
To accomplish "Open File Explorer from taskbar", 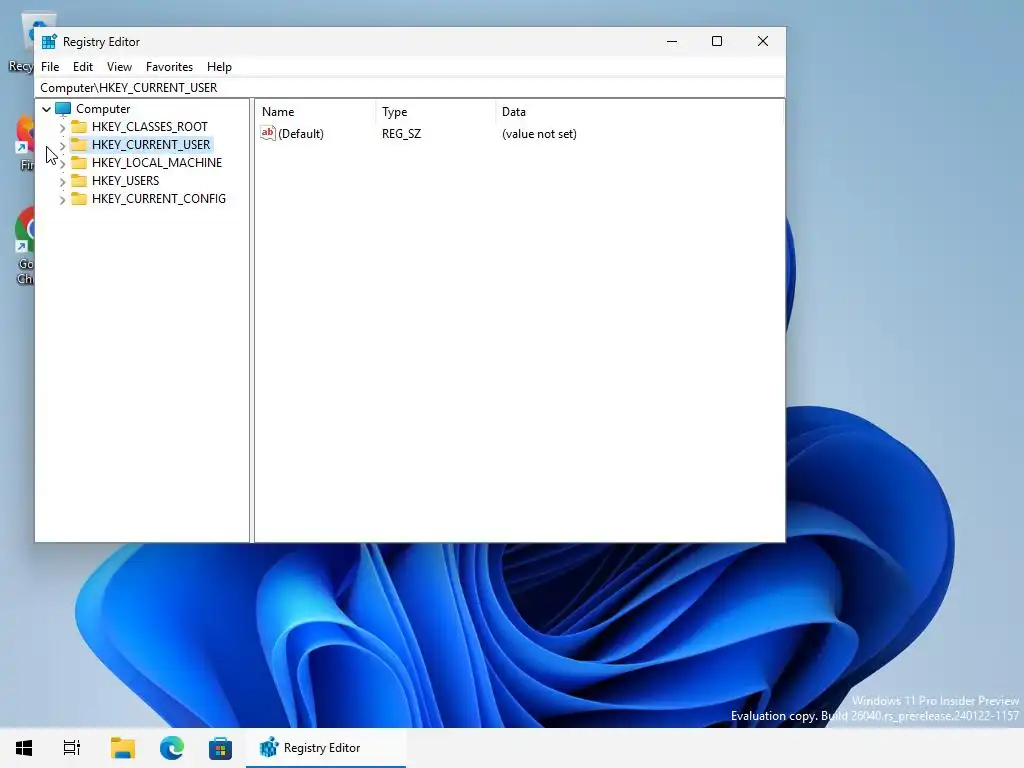I will pos(122,748).
